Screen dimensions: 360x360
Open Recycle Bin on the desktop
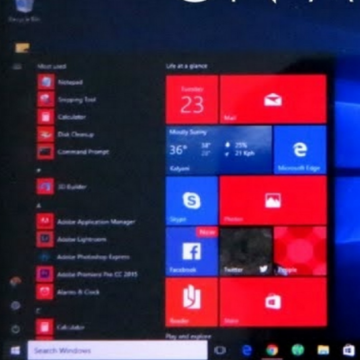24,11
